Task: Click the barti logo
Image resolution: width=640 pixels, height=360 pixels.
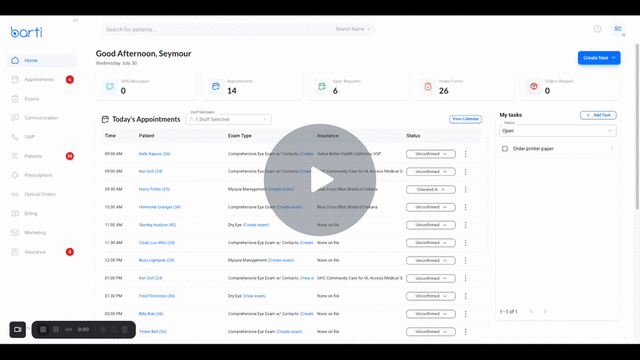Action: click(27, 32)
